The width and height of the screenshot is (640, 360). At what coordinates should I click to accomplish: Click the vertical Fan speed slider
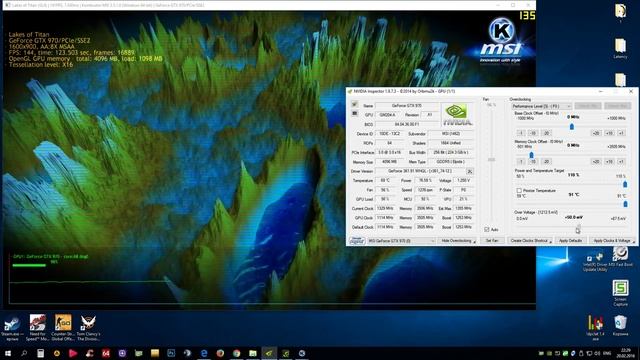pyautogui.click(x=491, y=160)
